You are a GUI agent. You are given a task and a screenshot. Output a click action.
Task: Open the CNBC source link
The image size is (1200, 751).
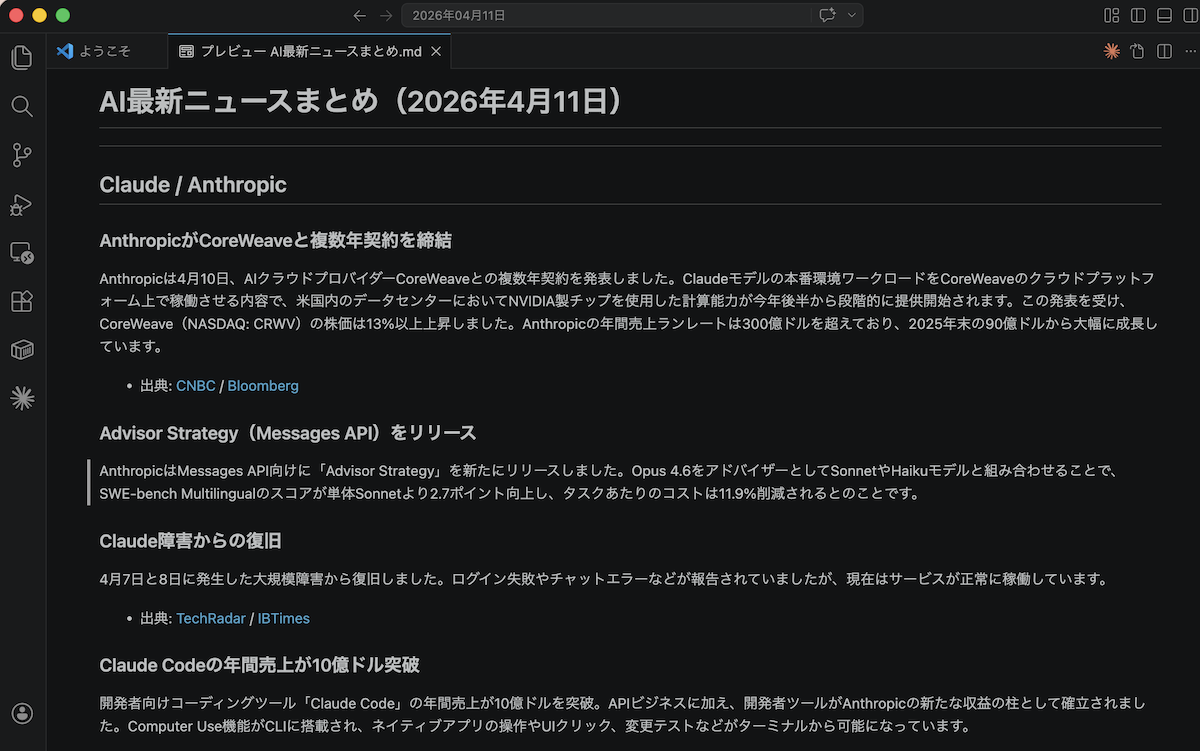pyautogui.click(x=195, y=385)
